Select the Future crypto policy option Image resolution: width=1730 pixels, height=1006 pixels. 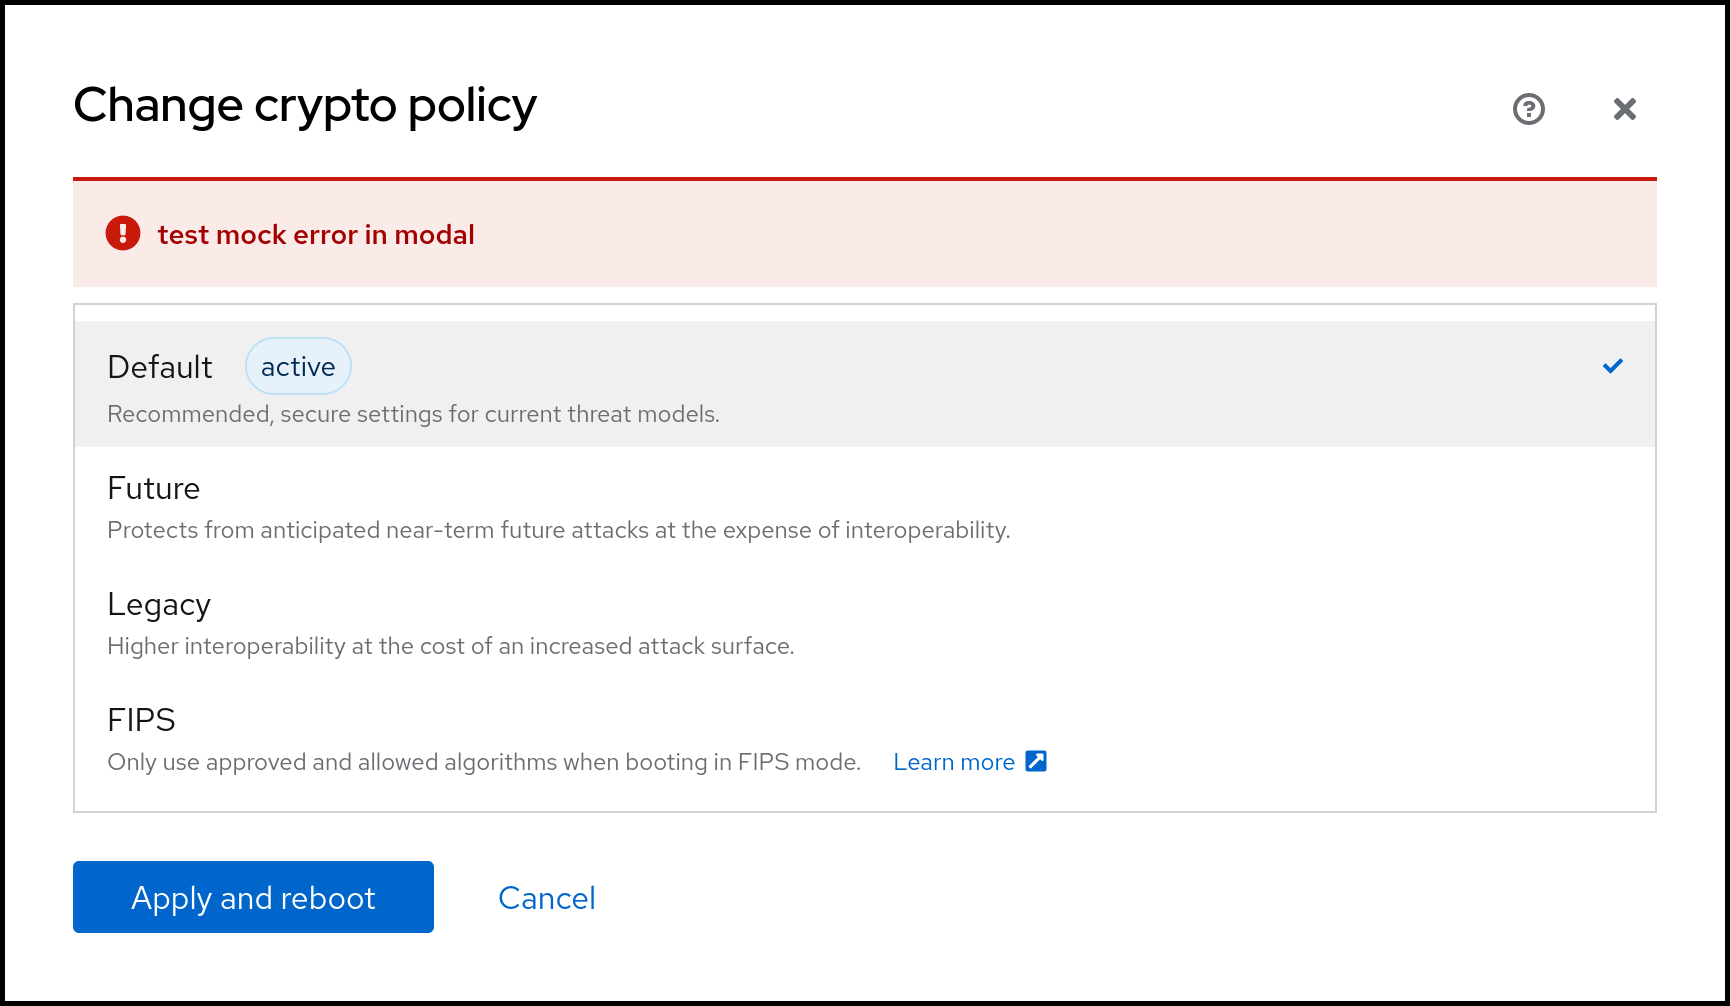pyautogui.click(x=865, y=505)
